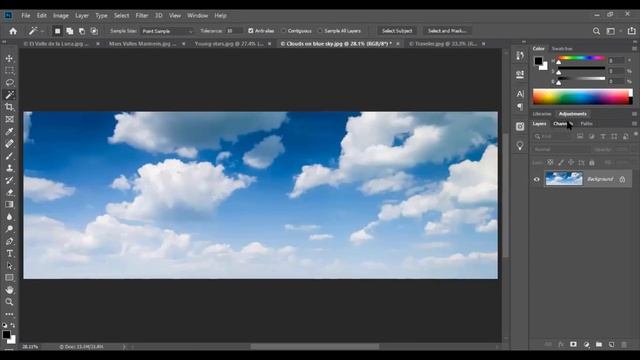Screen dimensions: 640x360
Task: Create a new layer icon
Action: coord(611,344)
